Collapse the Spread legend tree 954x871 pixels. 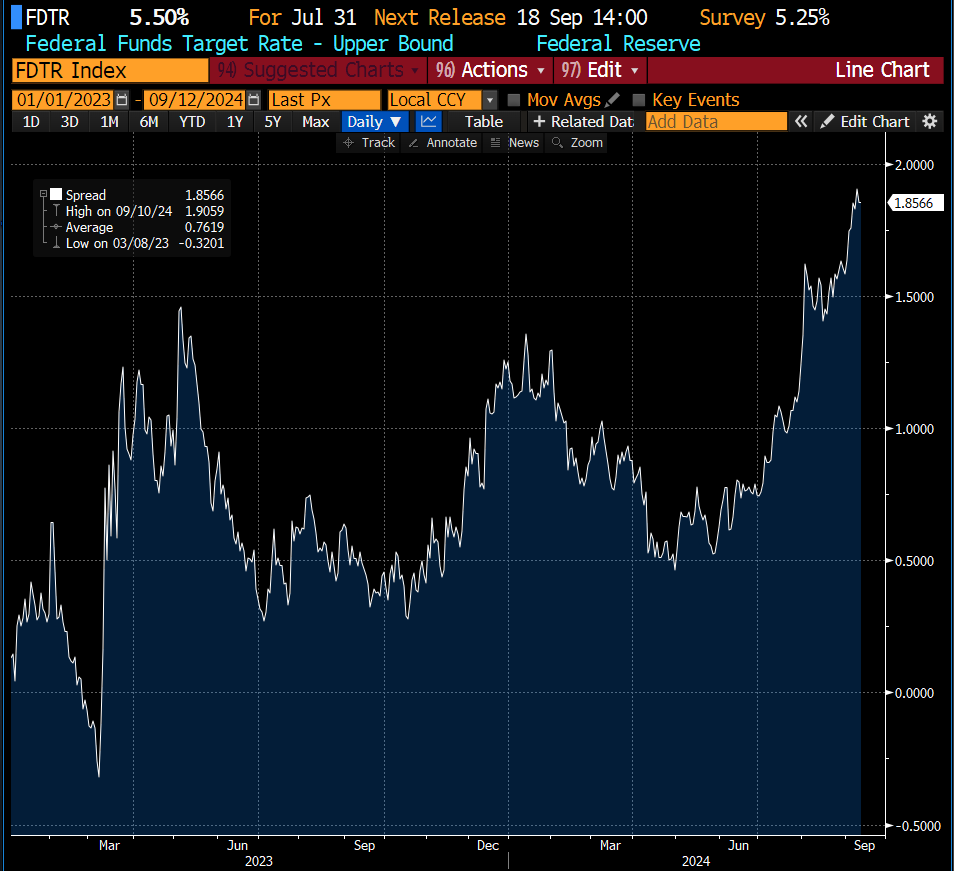tap(43, 194)
